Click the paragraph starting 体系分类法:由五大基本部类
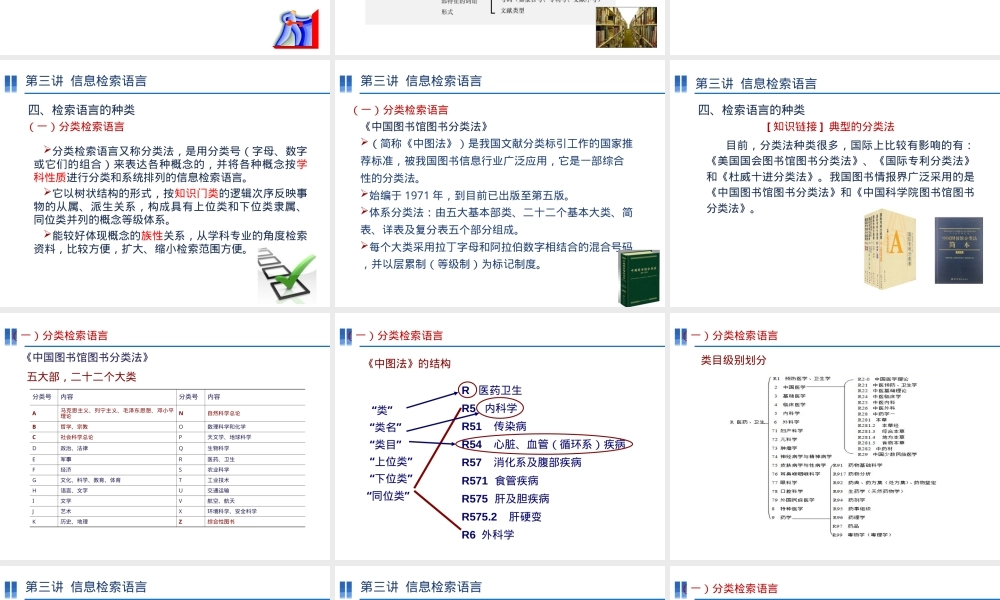 click(496, 221)
